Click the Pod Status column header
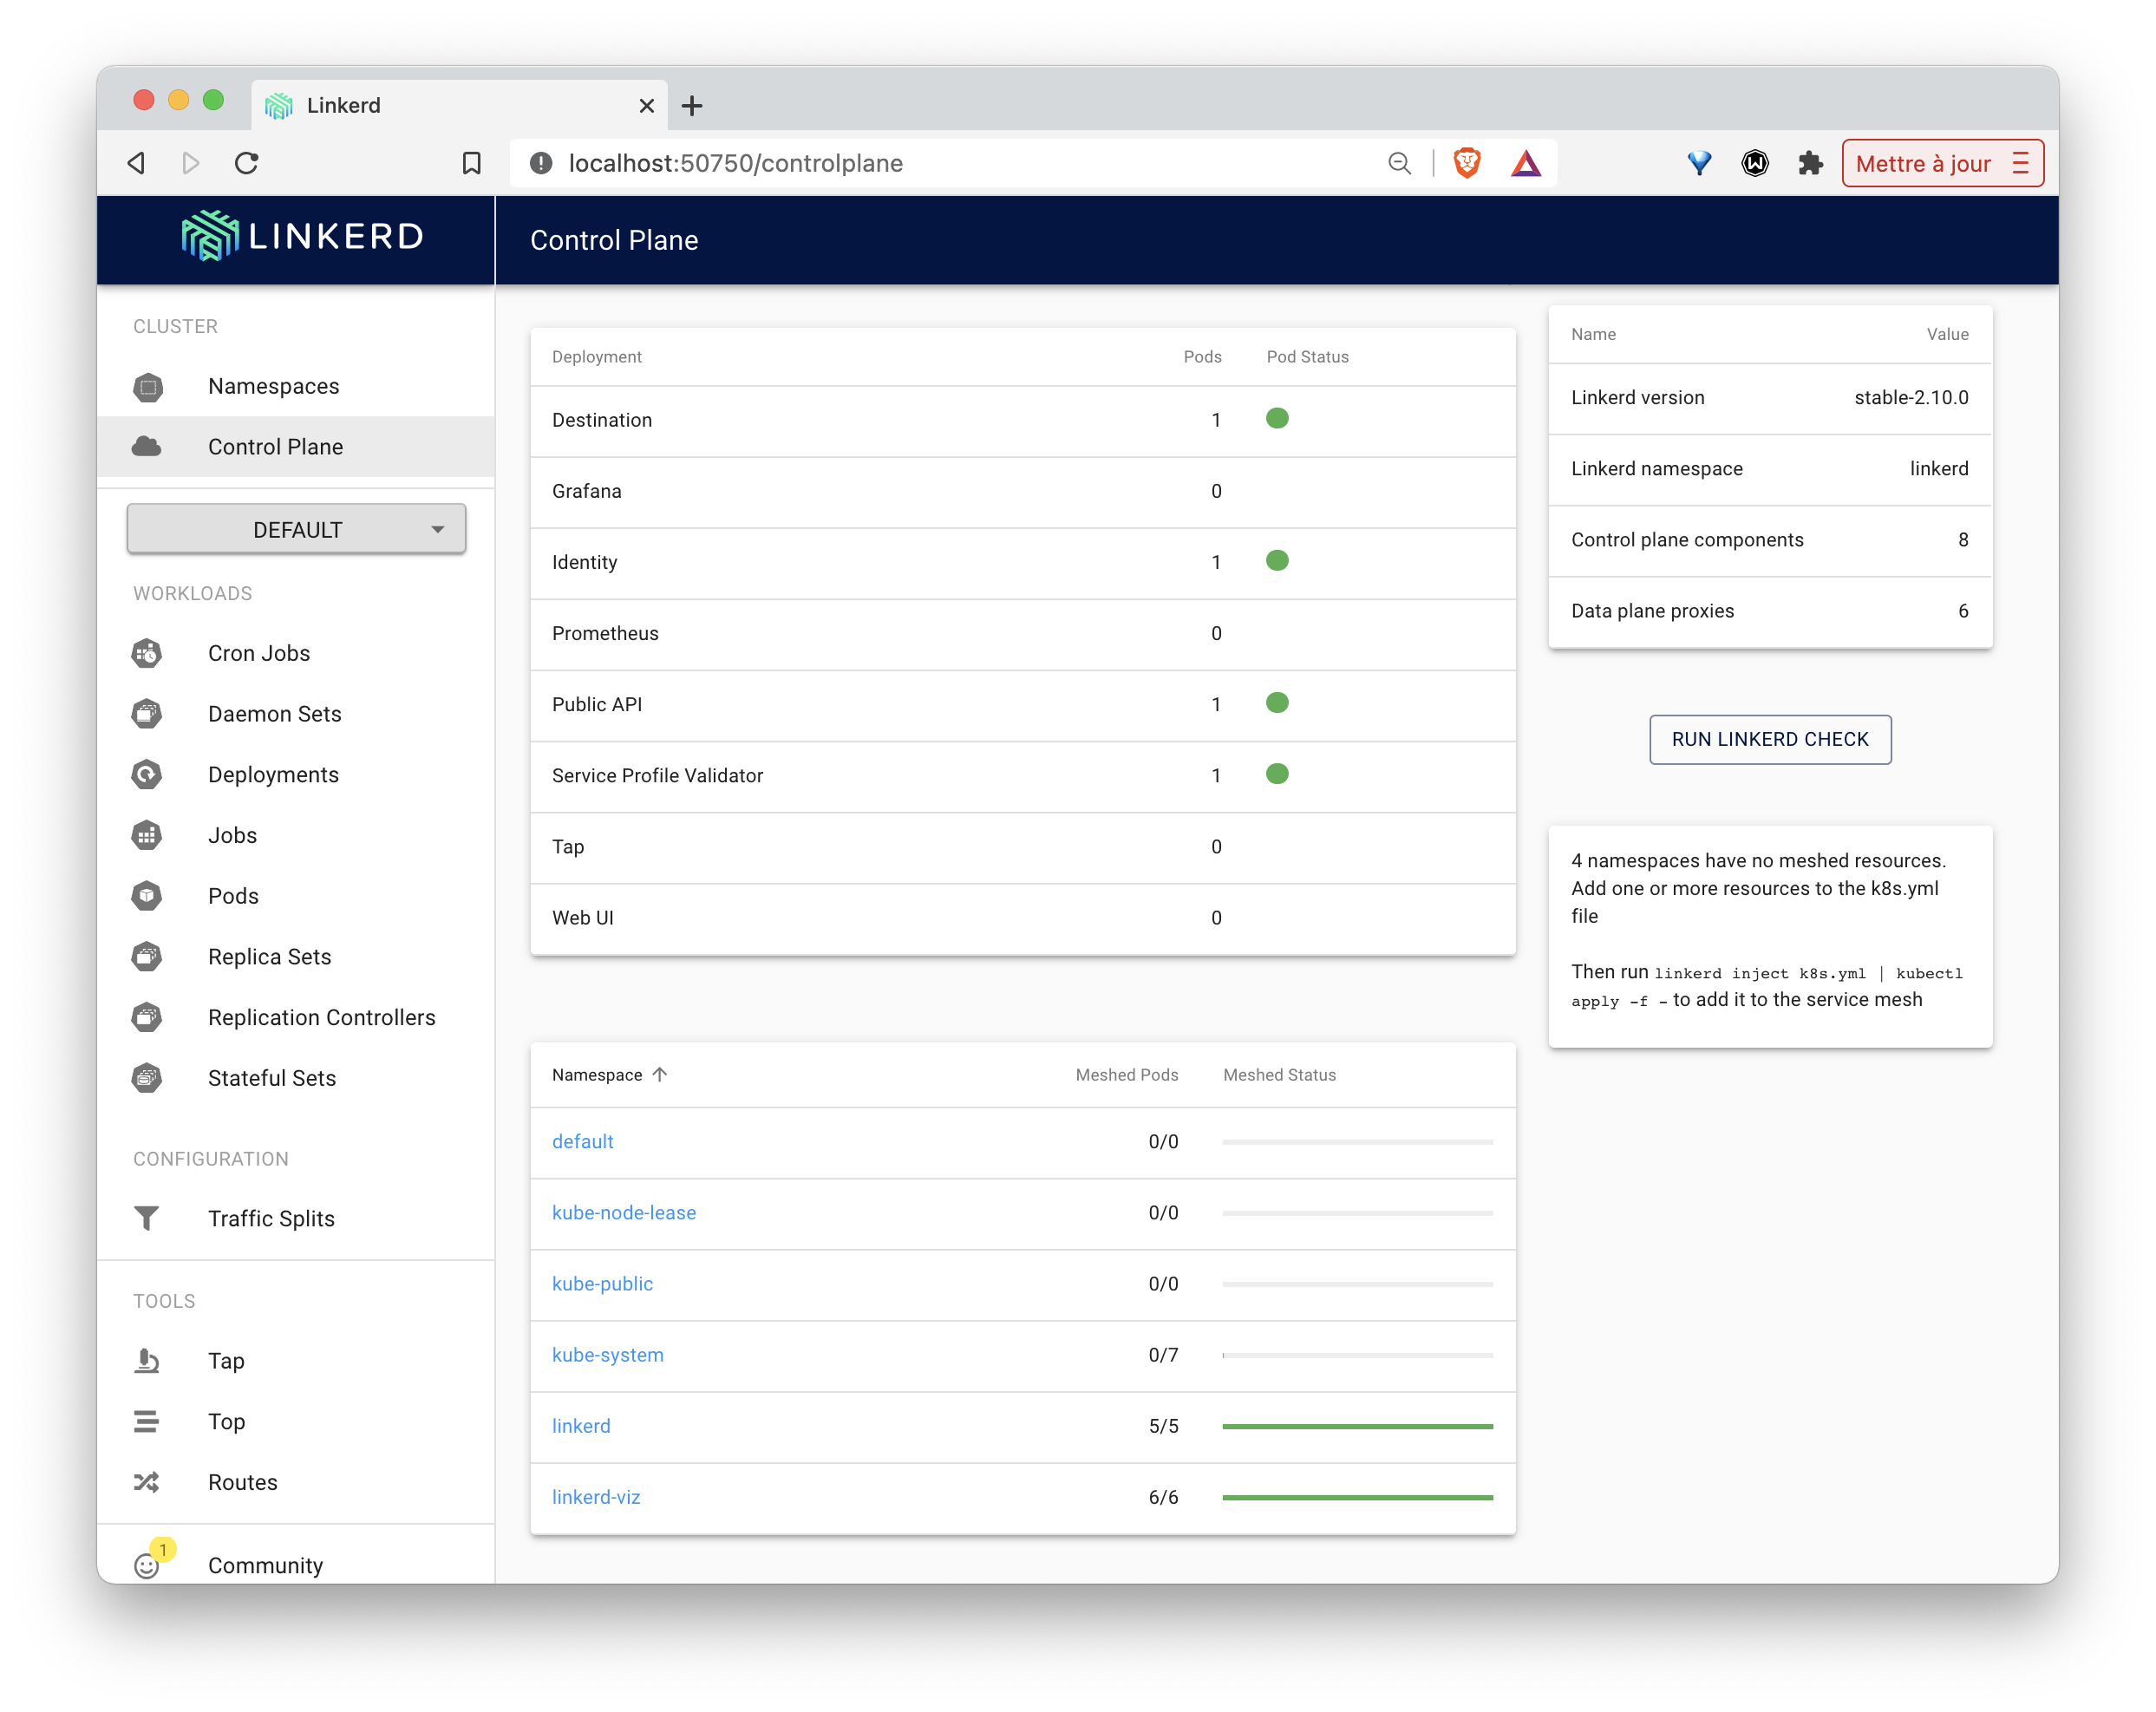Screen dimensions: 2156x1712 click(1307, 357)
